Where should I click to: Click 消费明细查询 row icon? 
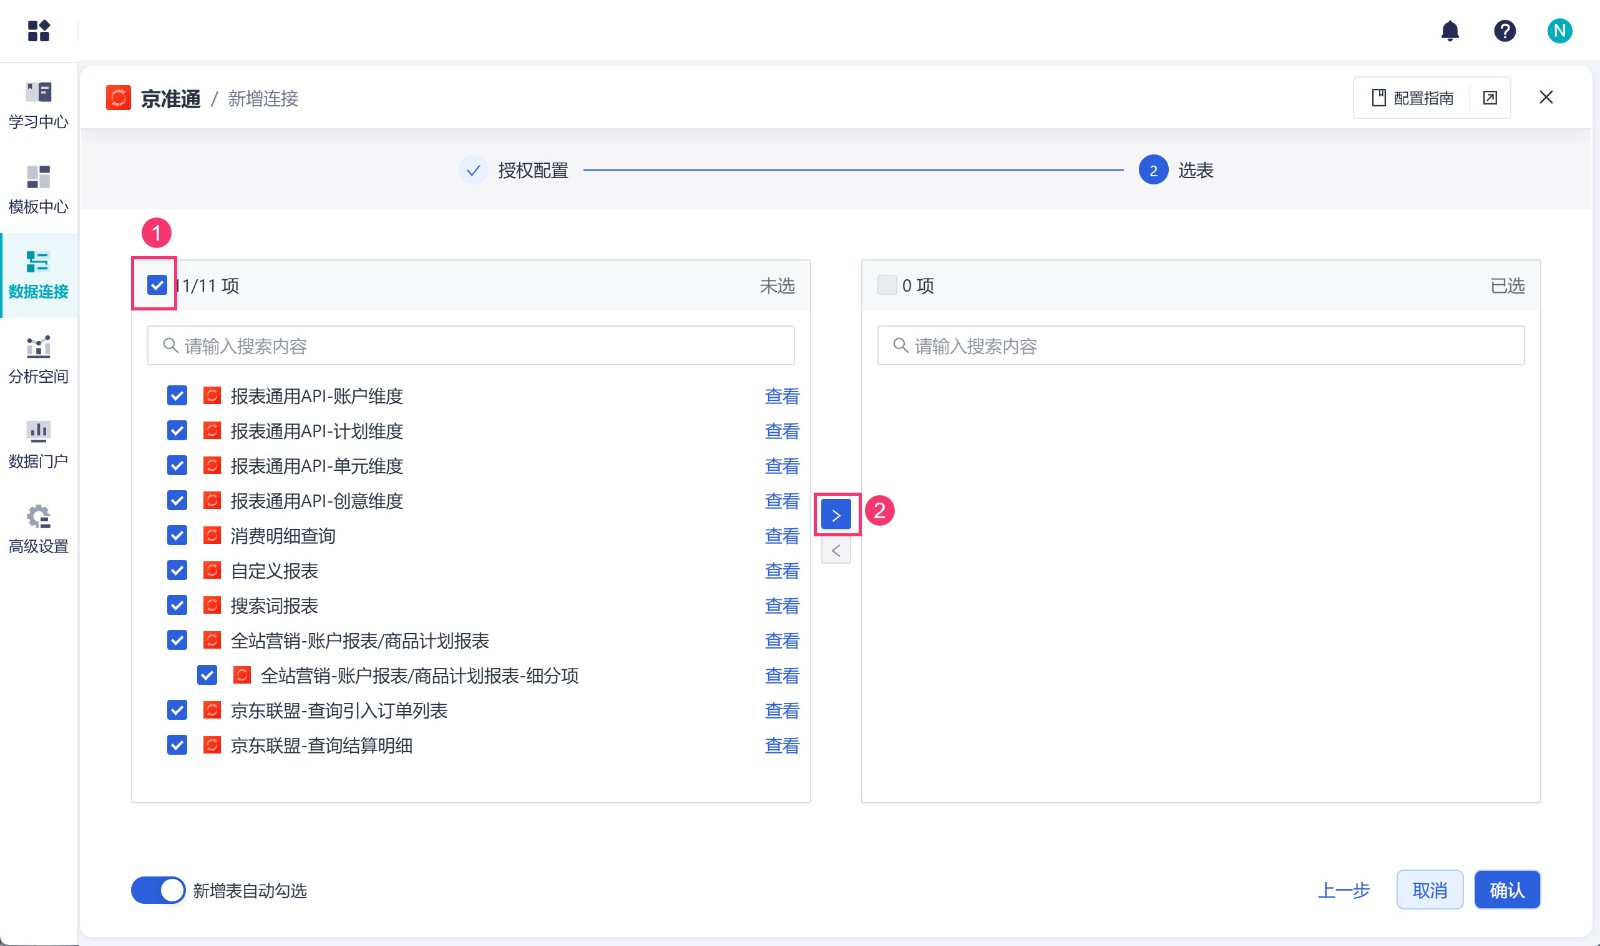(x=212, y=535)
